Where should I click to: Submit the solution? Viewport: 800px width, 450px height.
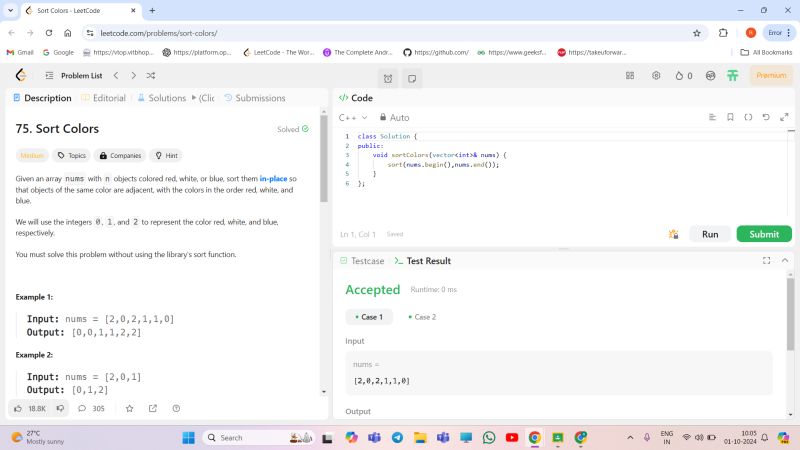coord(764,234)
